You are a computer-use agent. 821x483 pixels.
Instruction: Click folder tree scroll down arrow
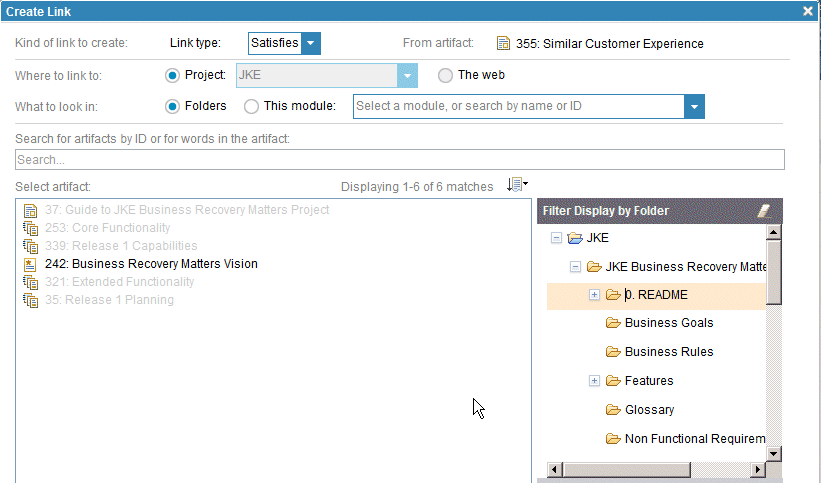(773, 454)
